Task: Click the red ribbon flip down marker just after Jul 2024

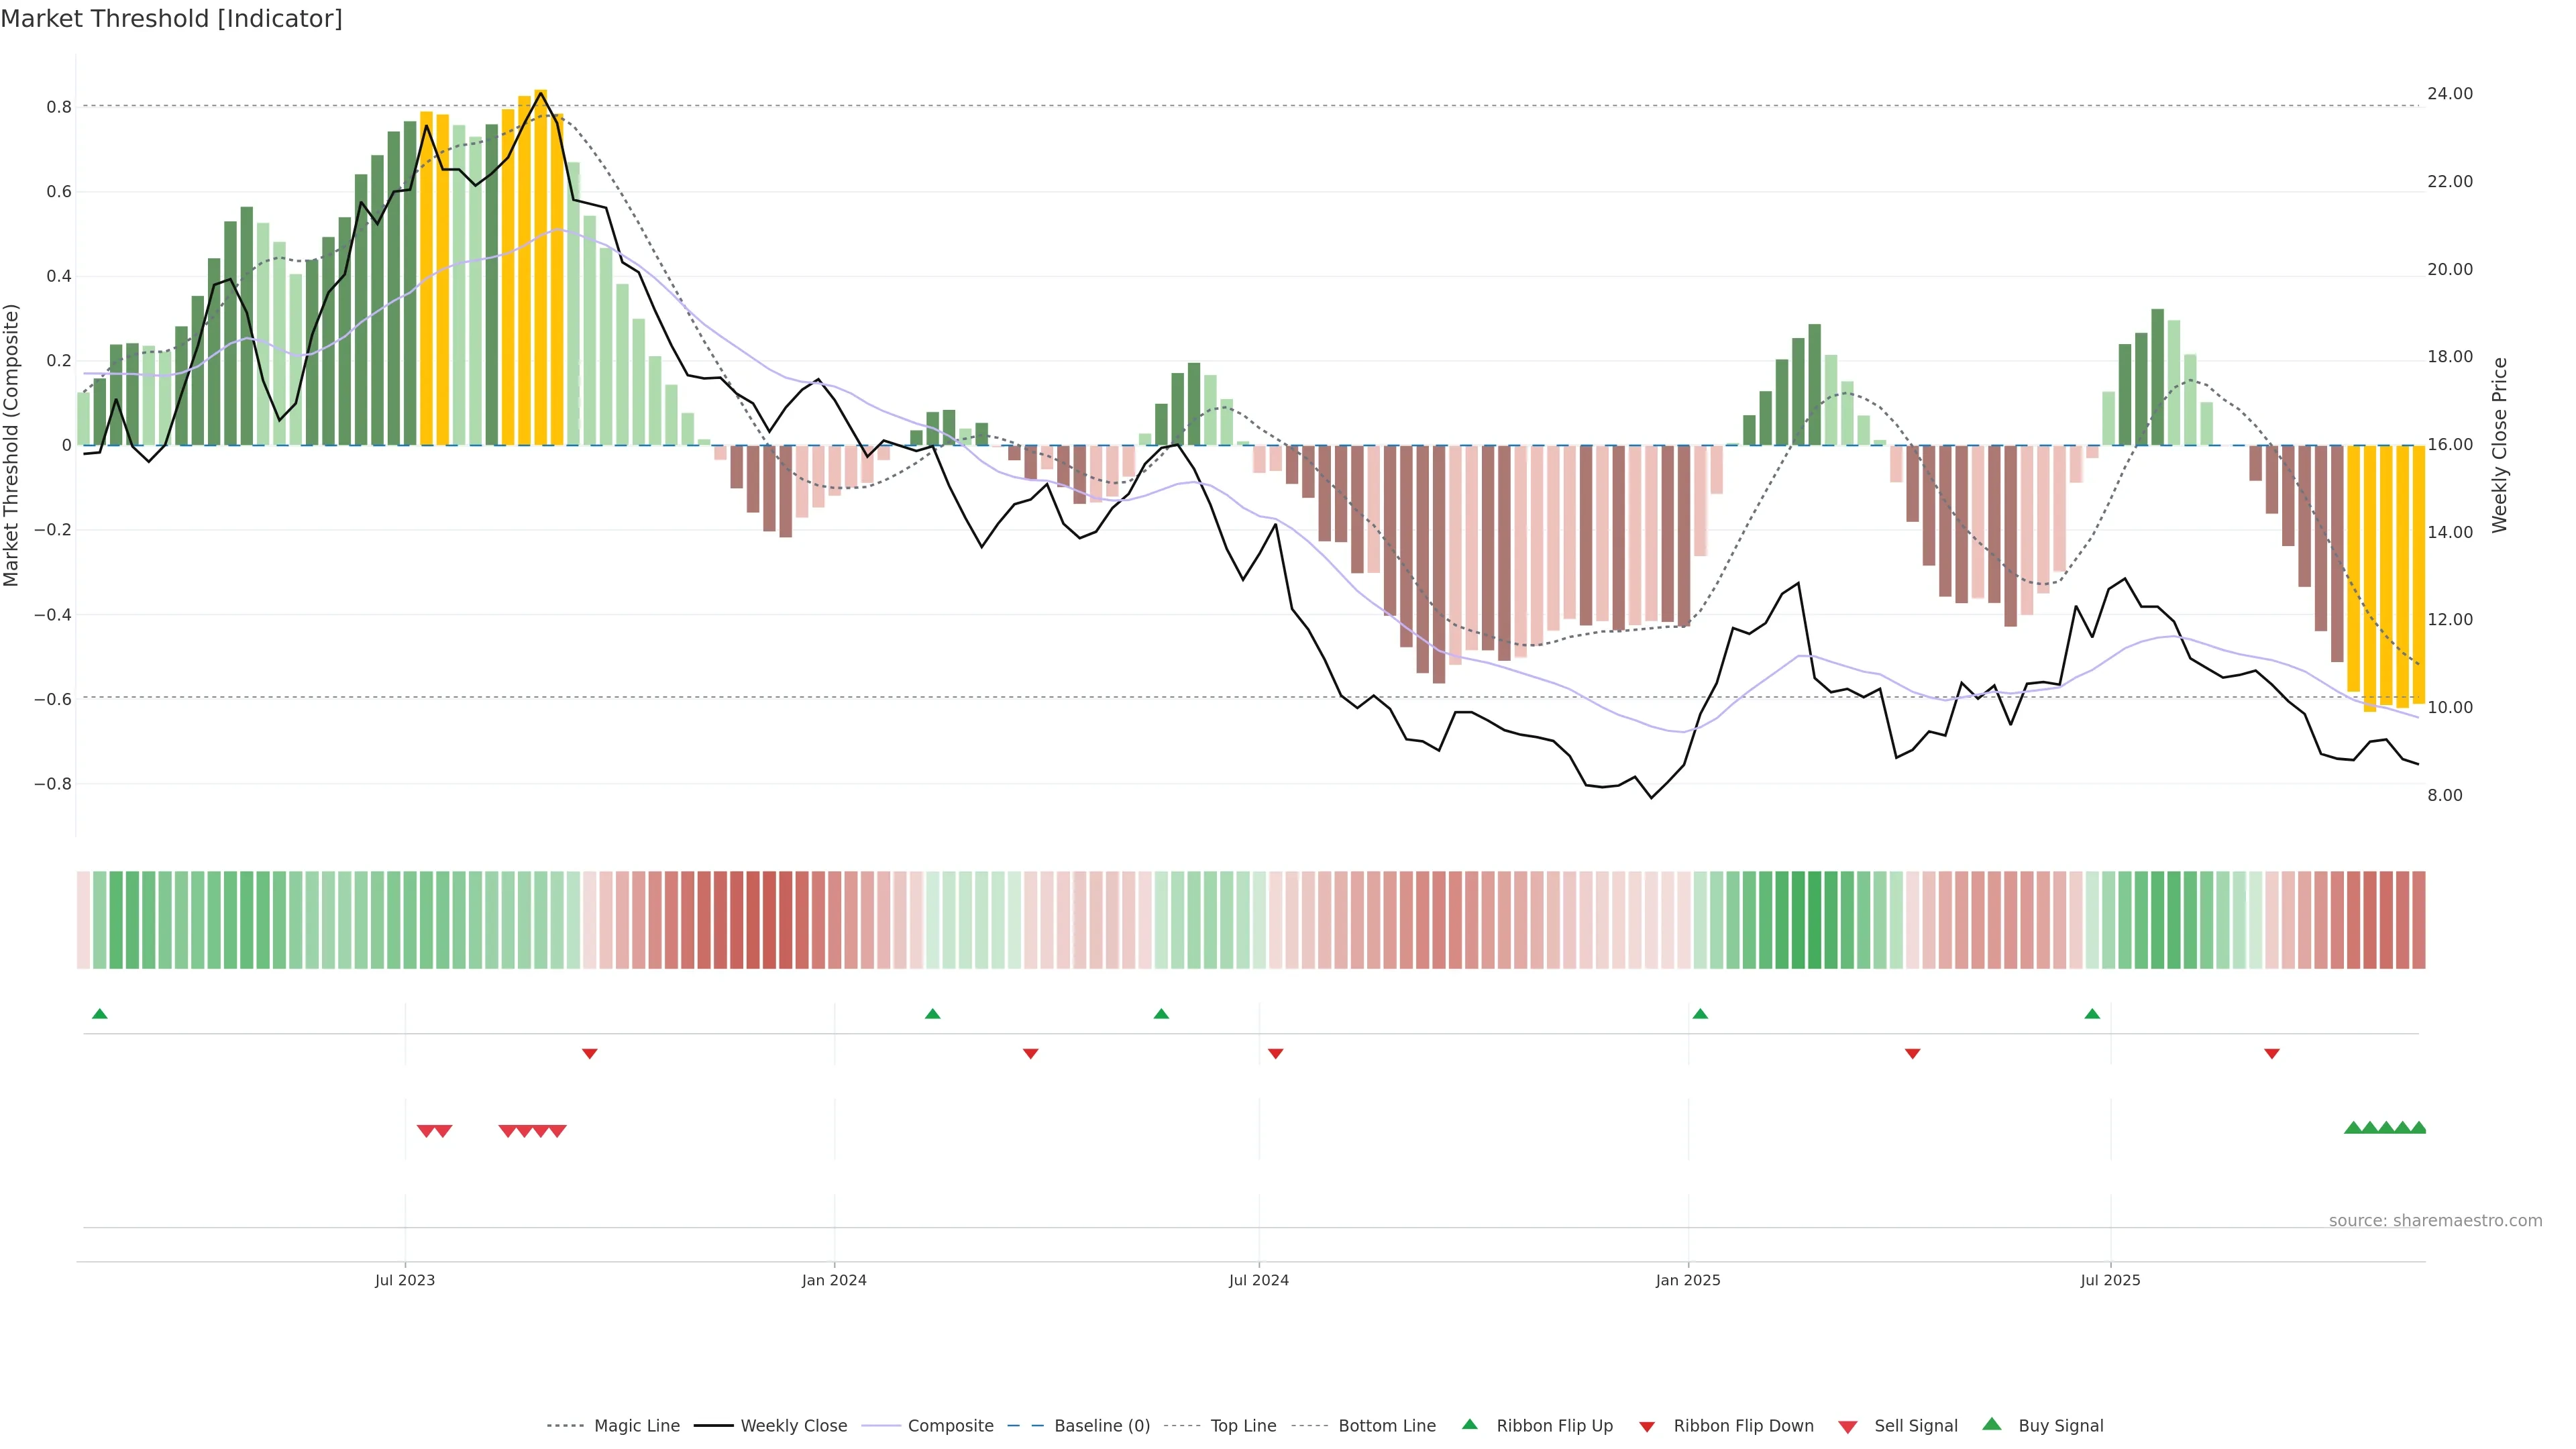Action: coord(1275,1053)
